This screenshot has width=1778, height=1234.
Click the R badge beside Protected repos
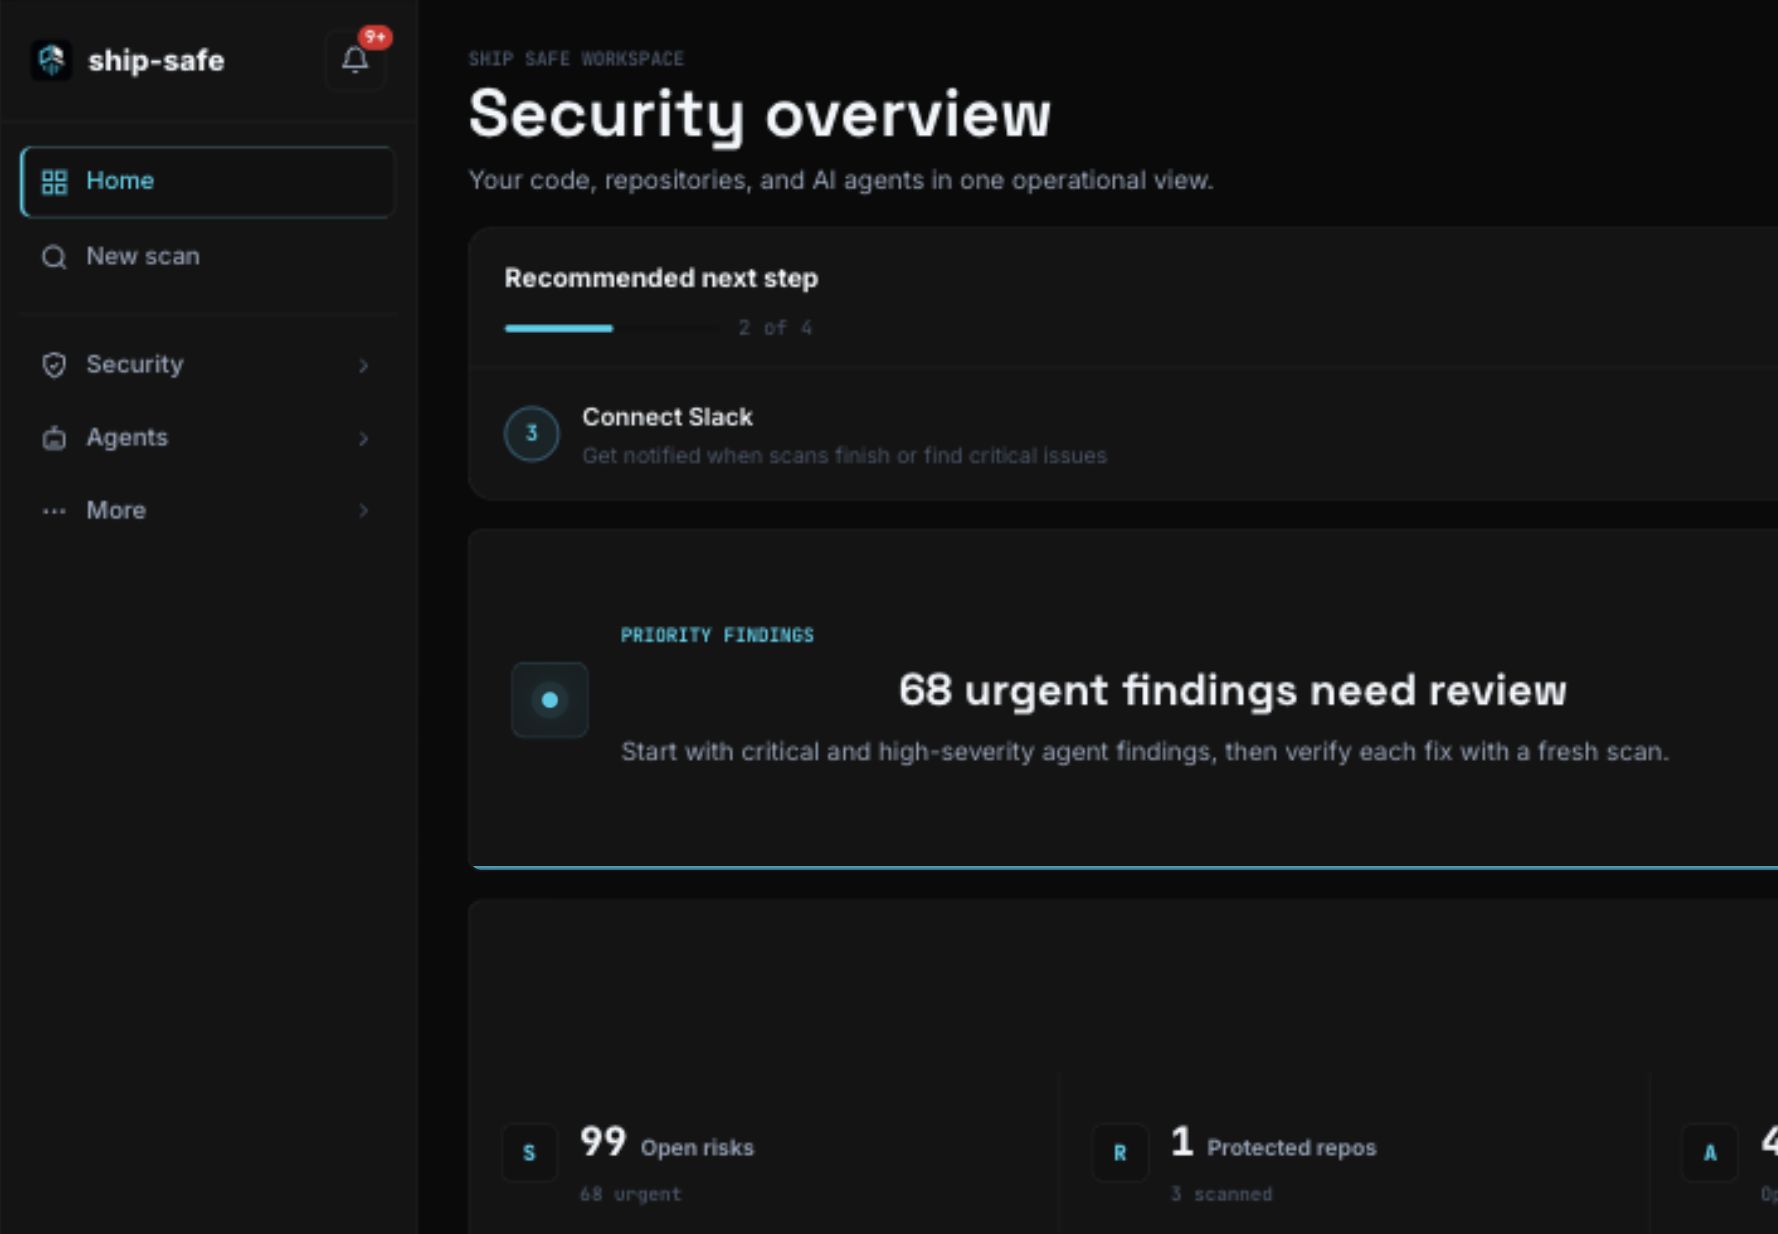[1120, 1152]
